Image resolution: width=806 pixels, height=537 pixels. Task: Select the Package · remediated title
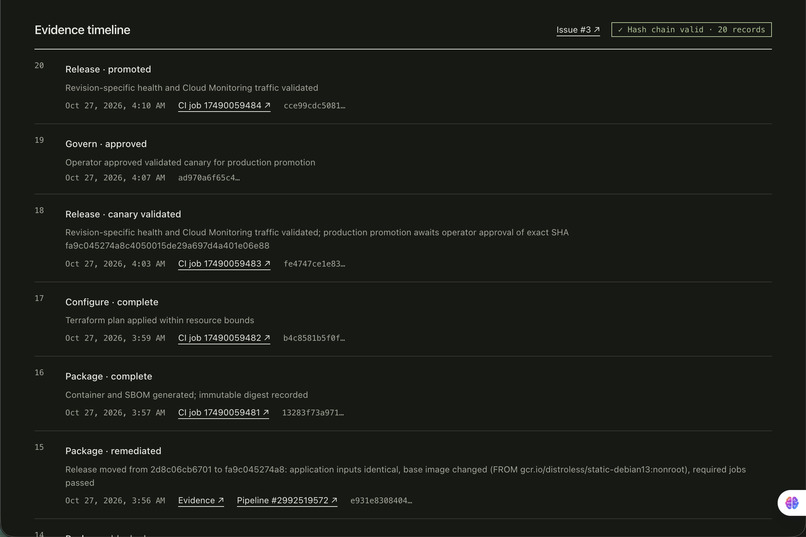point(113,451)
